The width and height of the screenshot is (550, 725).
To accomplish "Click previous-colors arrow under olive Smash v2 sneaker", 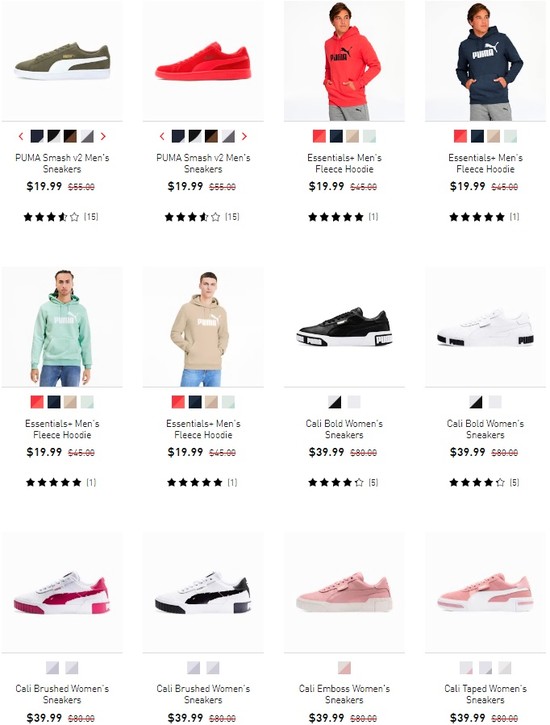I will click(21, 136).
